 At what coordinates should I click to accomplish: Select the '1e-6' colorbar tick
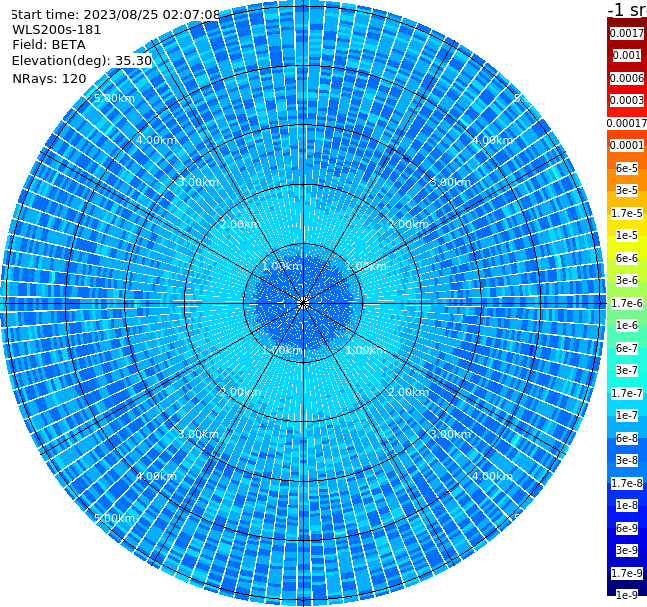click(x=627, y=325)
